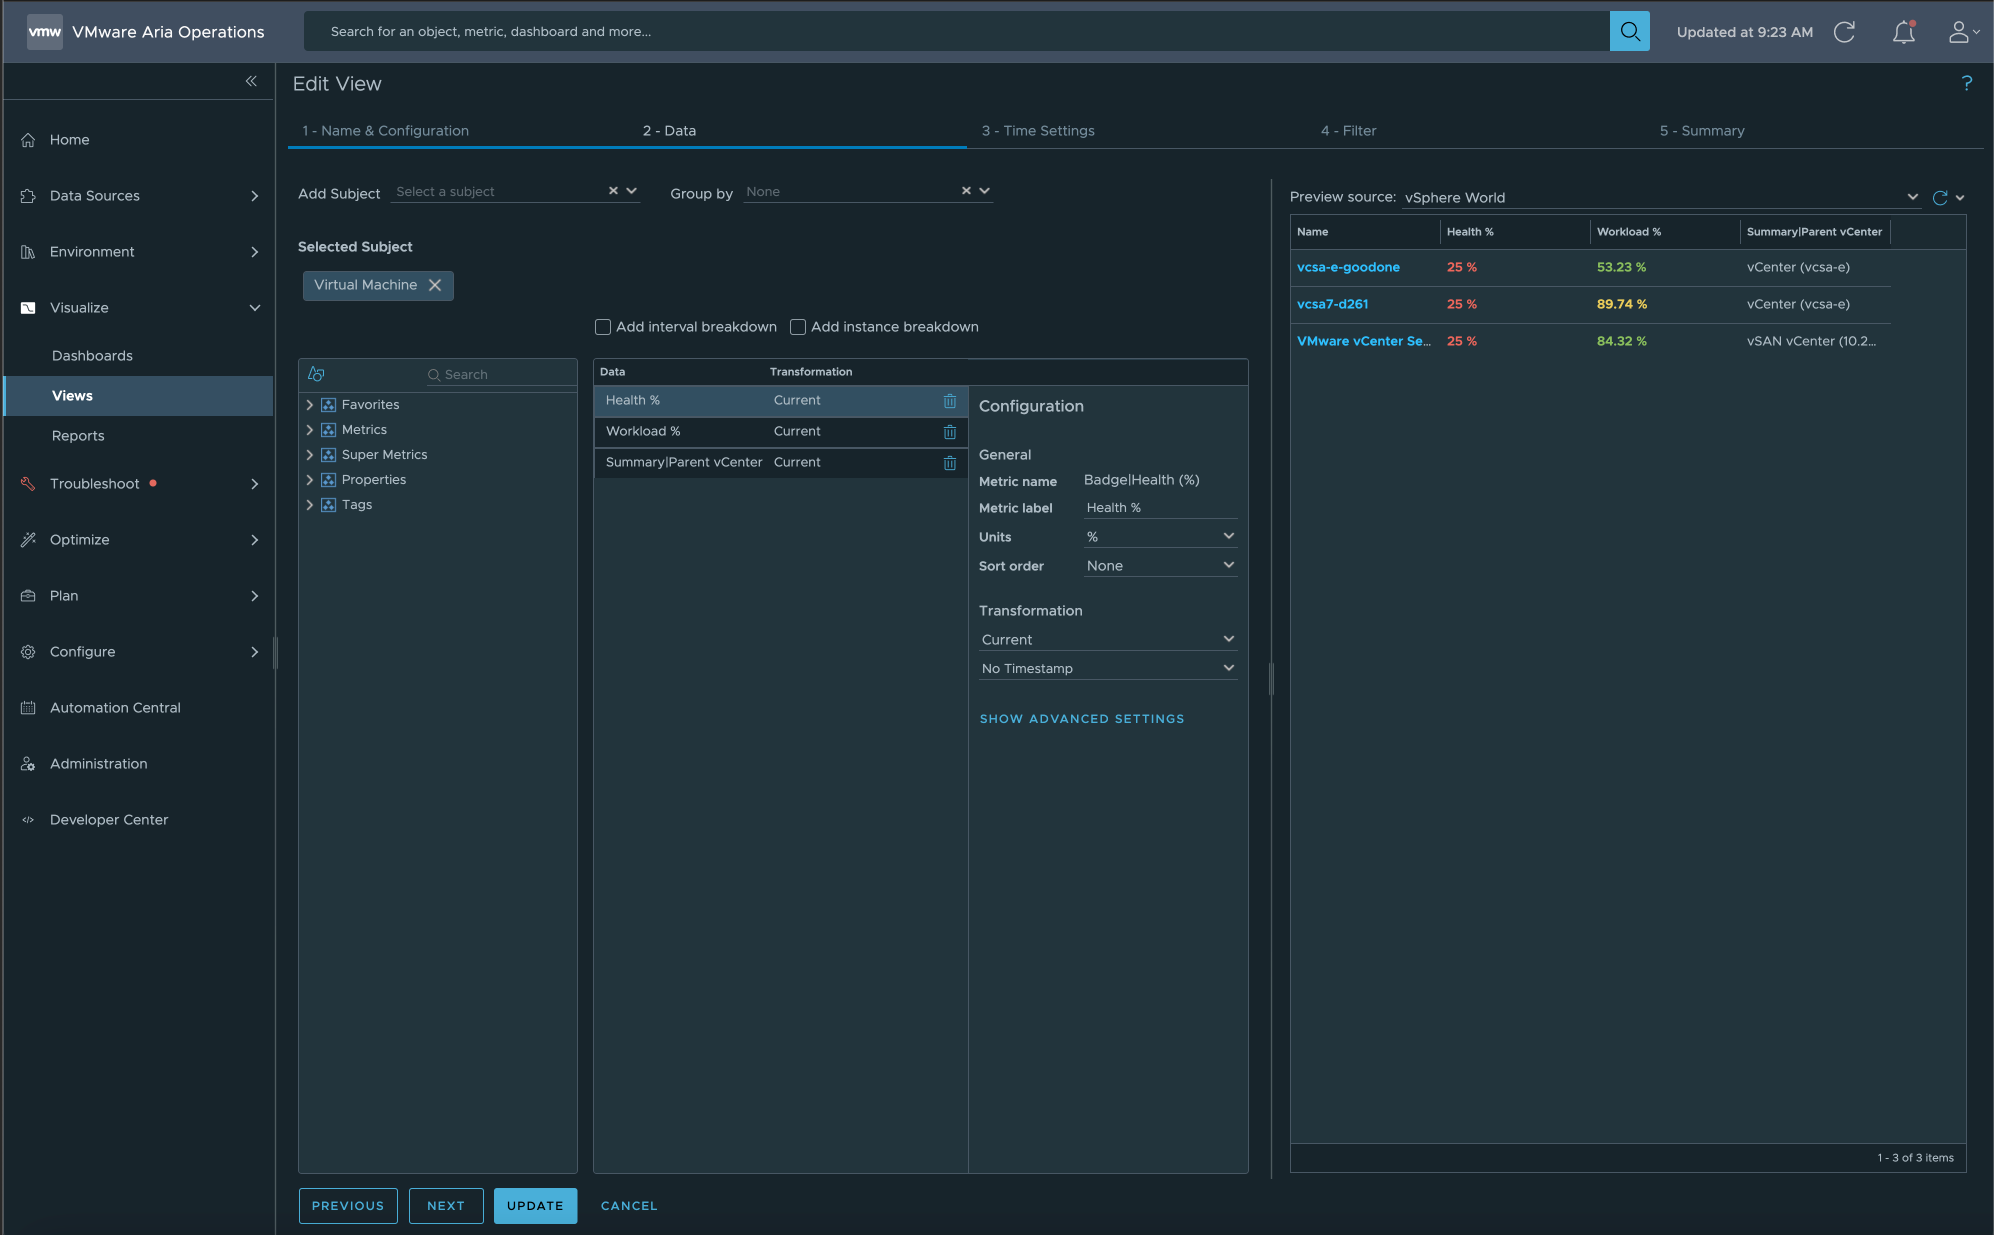Collapse the left navigation sidebar
This screenshot has width=1994, height=1235.
pos(251,81)
